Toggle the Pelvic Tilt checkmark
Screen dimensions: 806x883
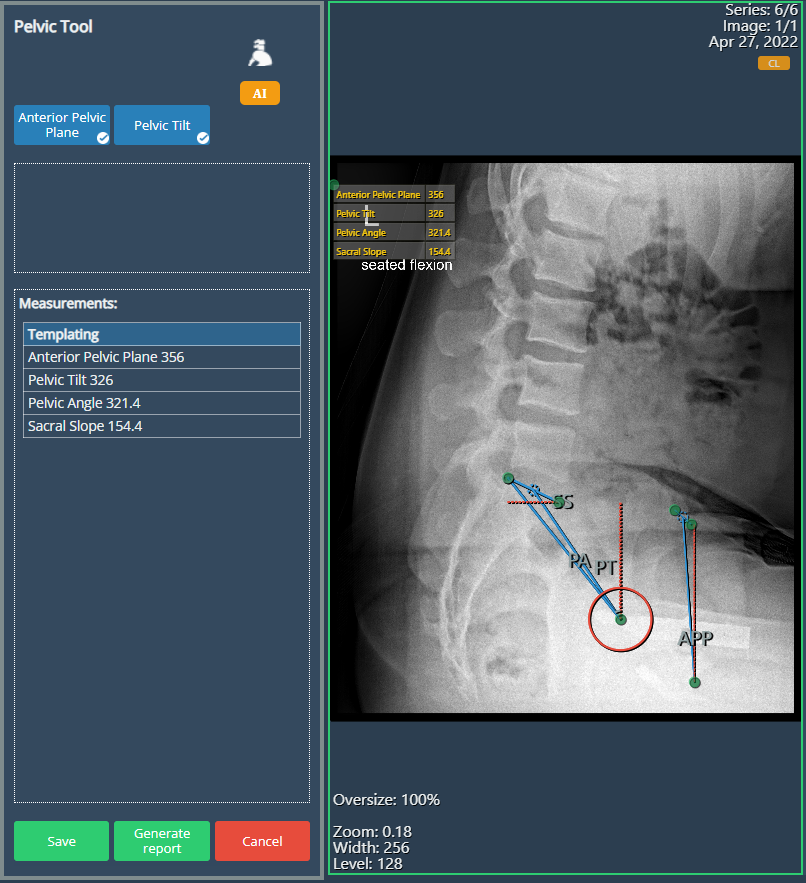[203, 138]
